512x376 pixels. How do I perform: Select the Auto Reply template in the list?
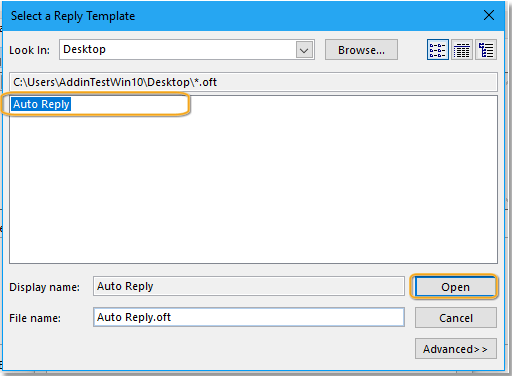click(x=41, y=104)
